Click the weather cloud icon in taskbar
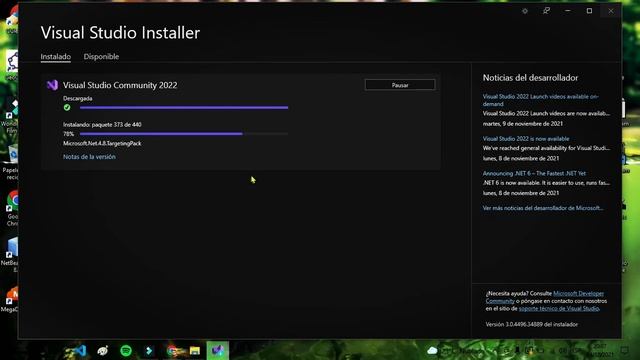Screen dimensions: 640x360 click(x=432, y=351)
